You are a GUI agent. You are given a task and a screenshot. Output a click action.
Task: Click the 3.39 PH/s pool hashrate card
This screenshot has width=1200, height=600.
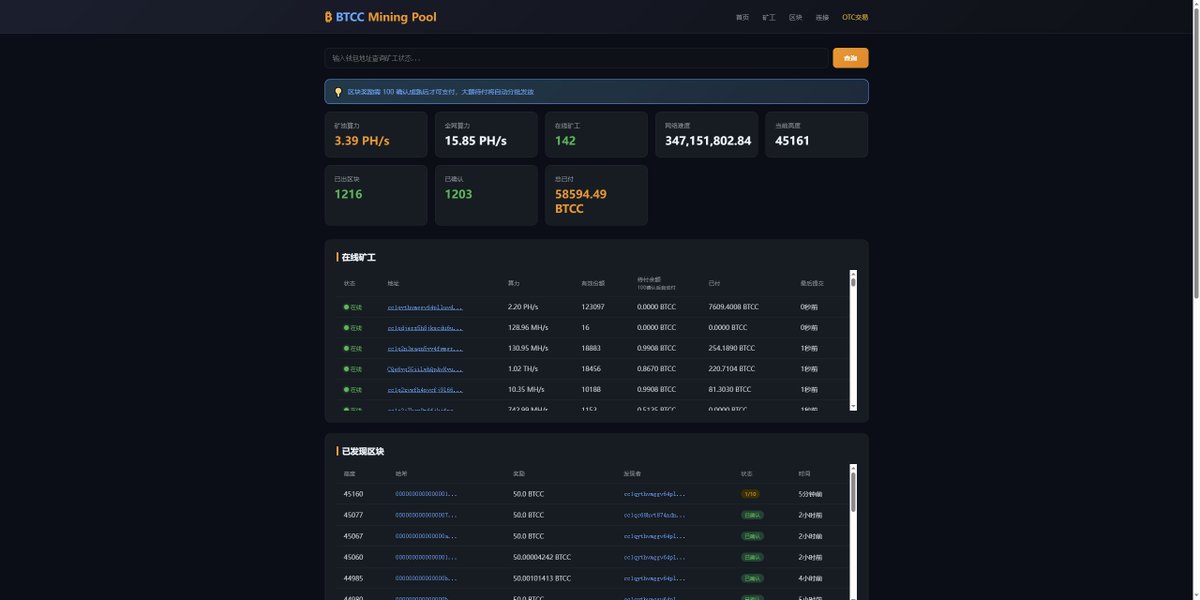click(x=376, y=134)
